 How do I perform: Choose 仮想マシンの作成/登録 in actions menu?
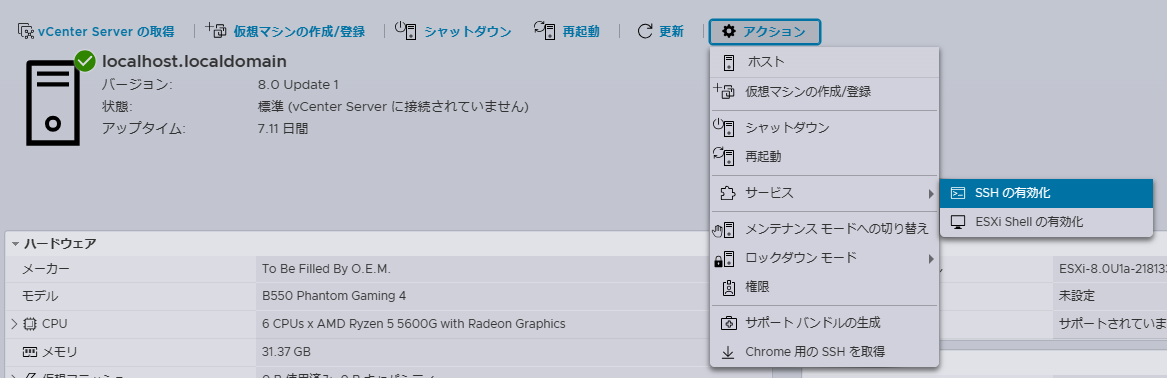pos(825,92)
